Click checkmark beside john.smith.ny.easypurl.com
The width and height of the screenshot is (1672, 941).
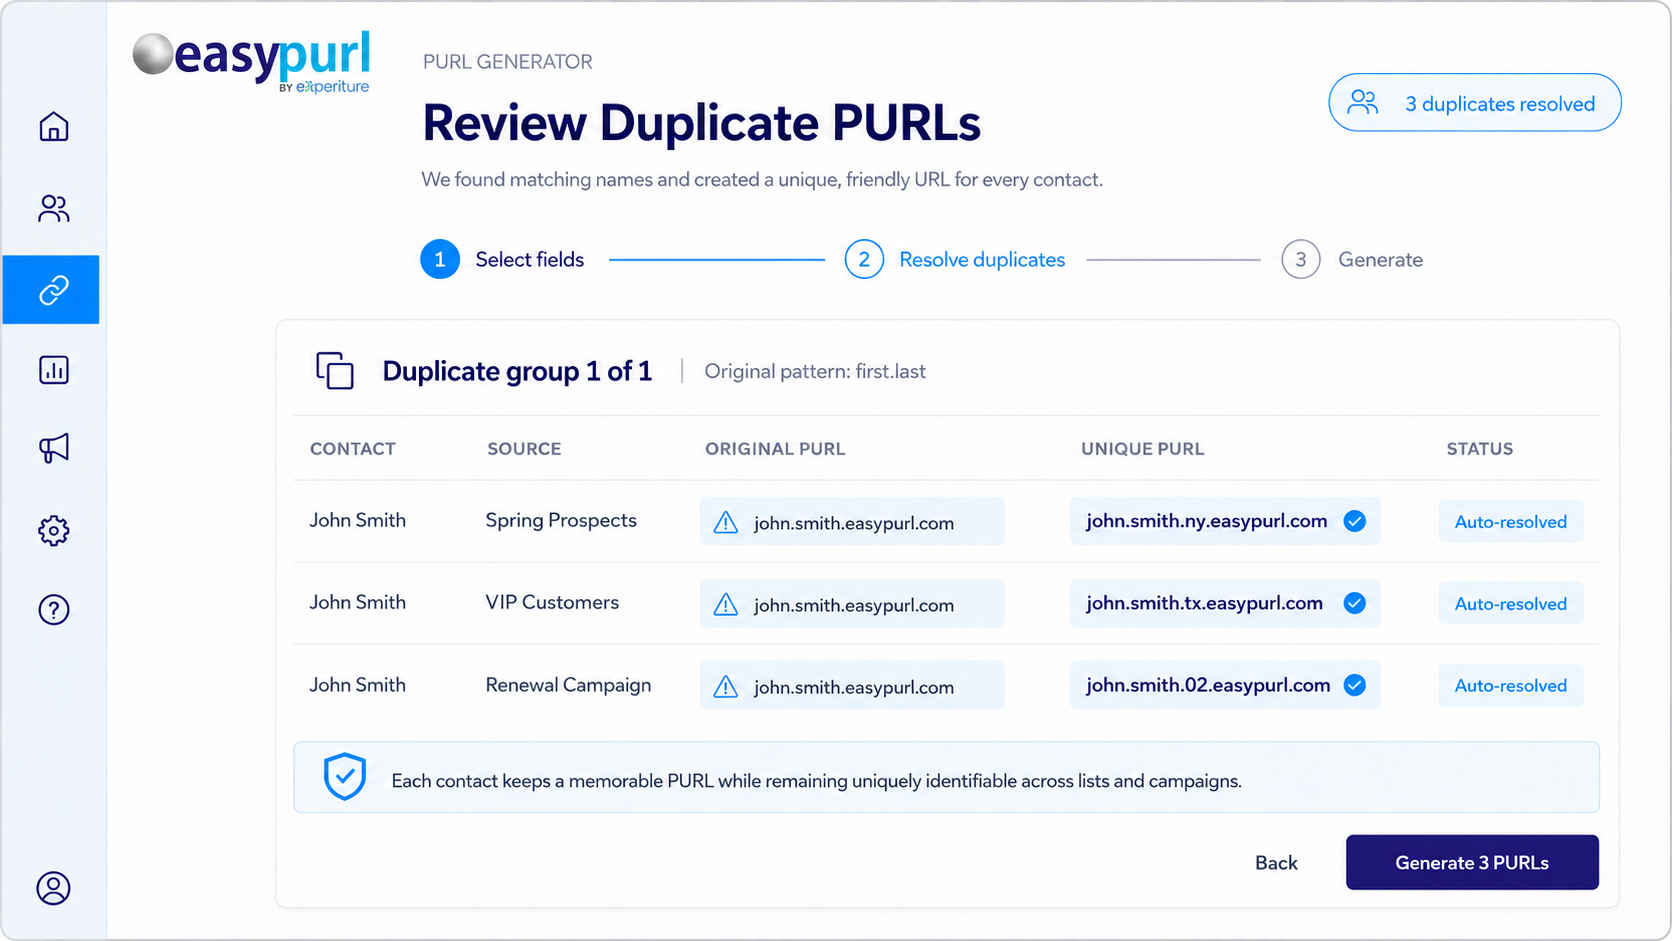tap(1355, 521)
